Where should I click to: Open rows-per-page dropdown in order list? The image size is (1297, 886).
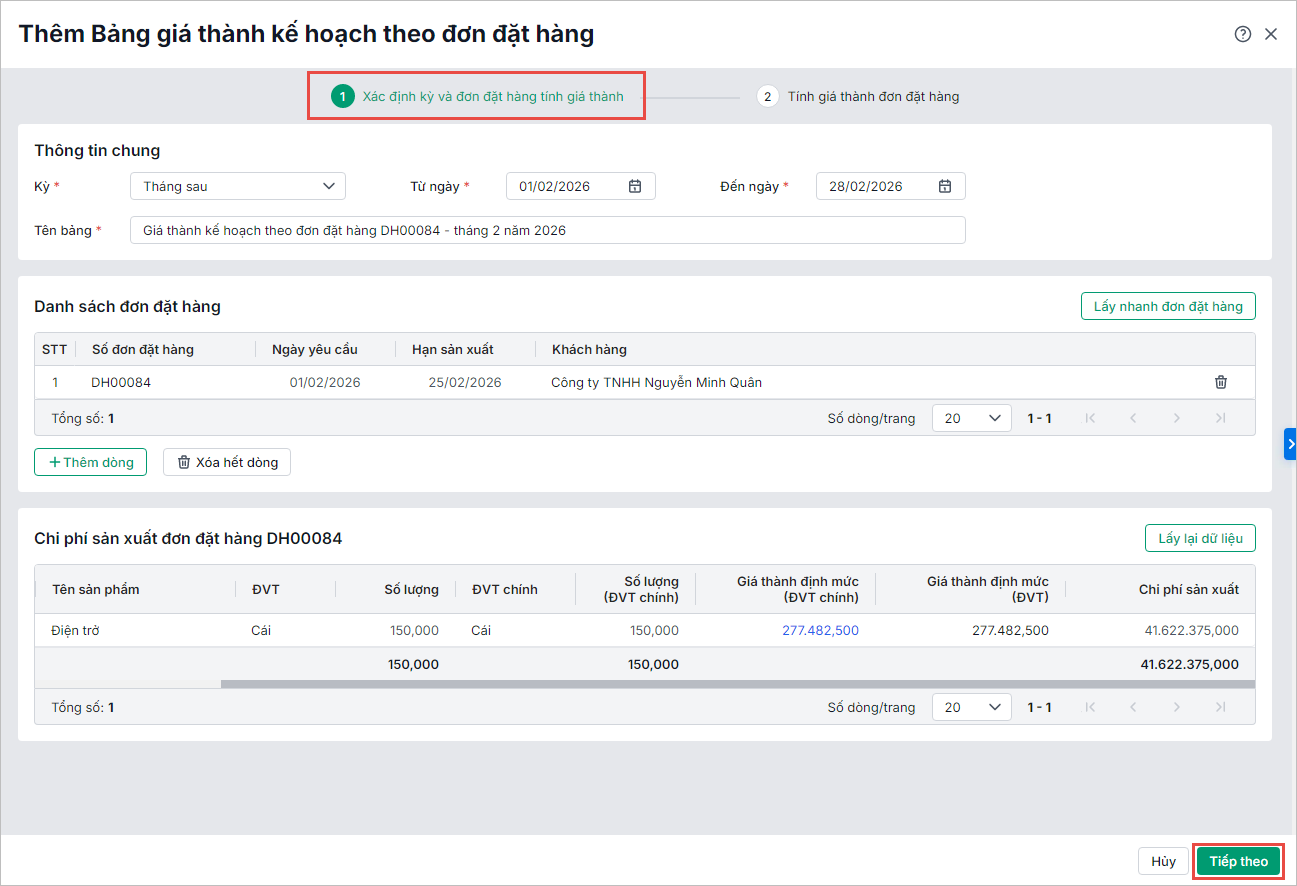click(971, 418)
